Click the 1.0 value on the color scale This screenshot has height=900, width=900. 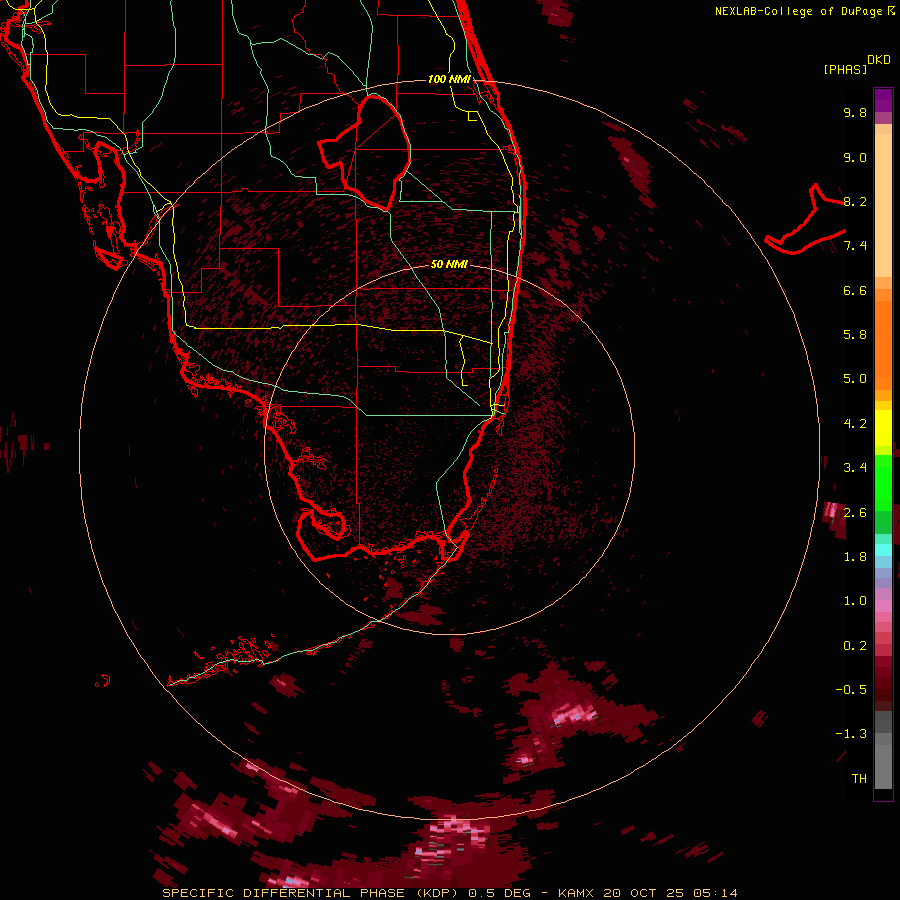coord(855,601)
